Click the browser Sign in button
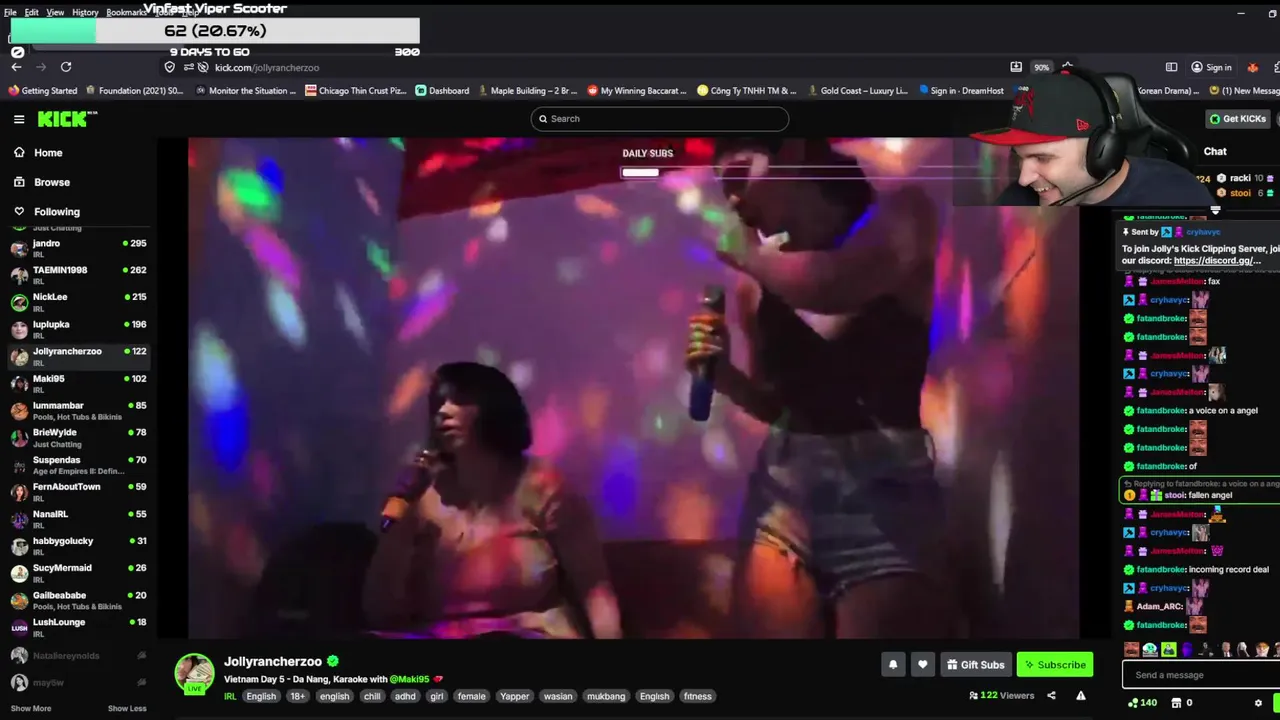 click(x=1211, y=67)
